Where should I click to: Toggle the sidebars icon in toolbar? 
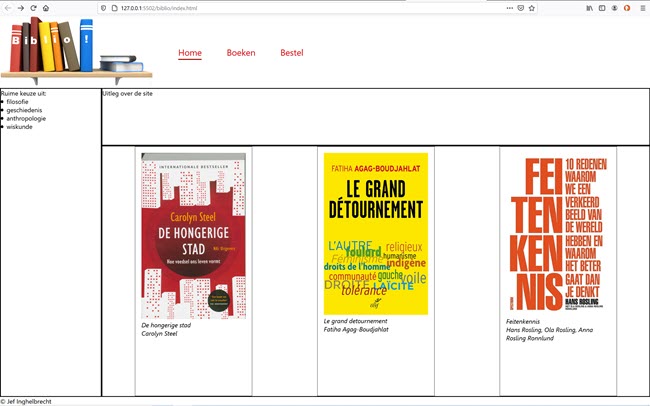click(601, 8)
